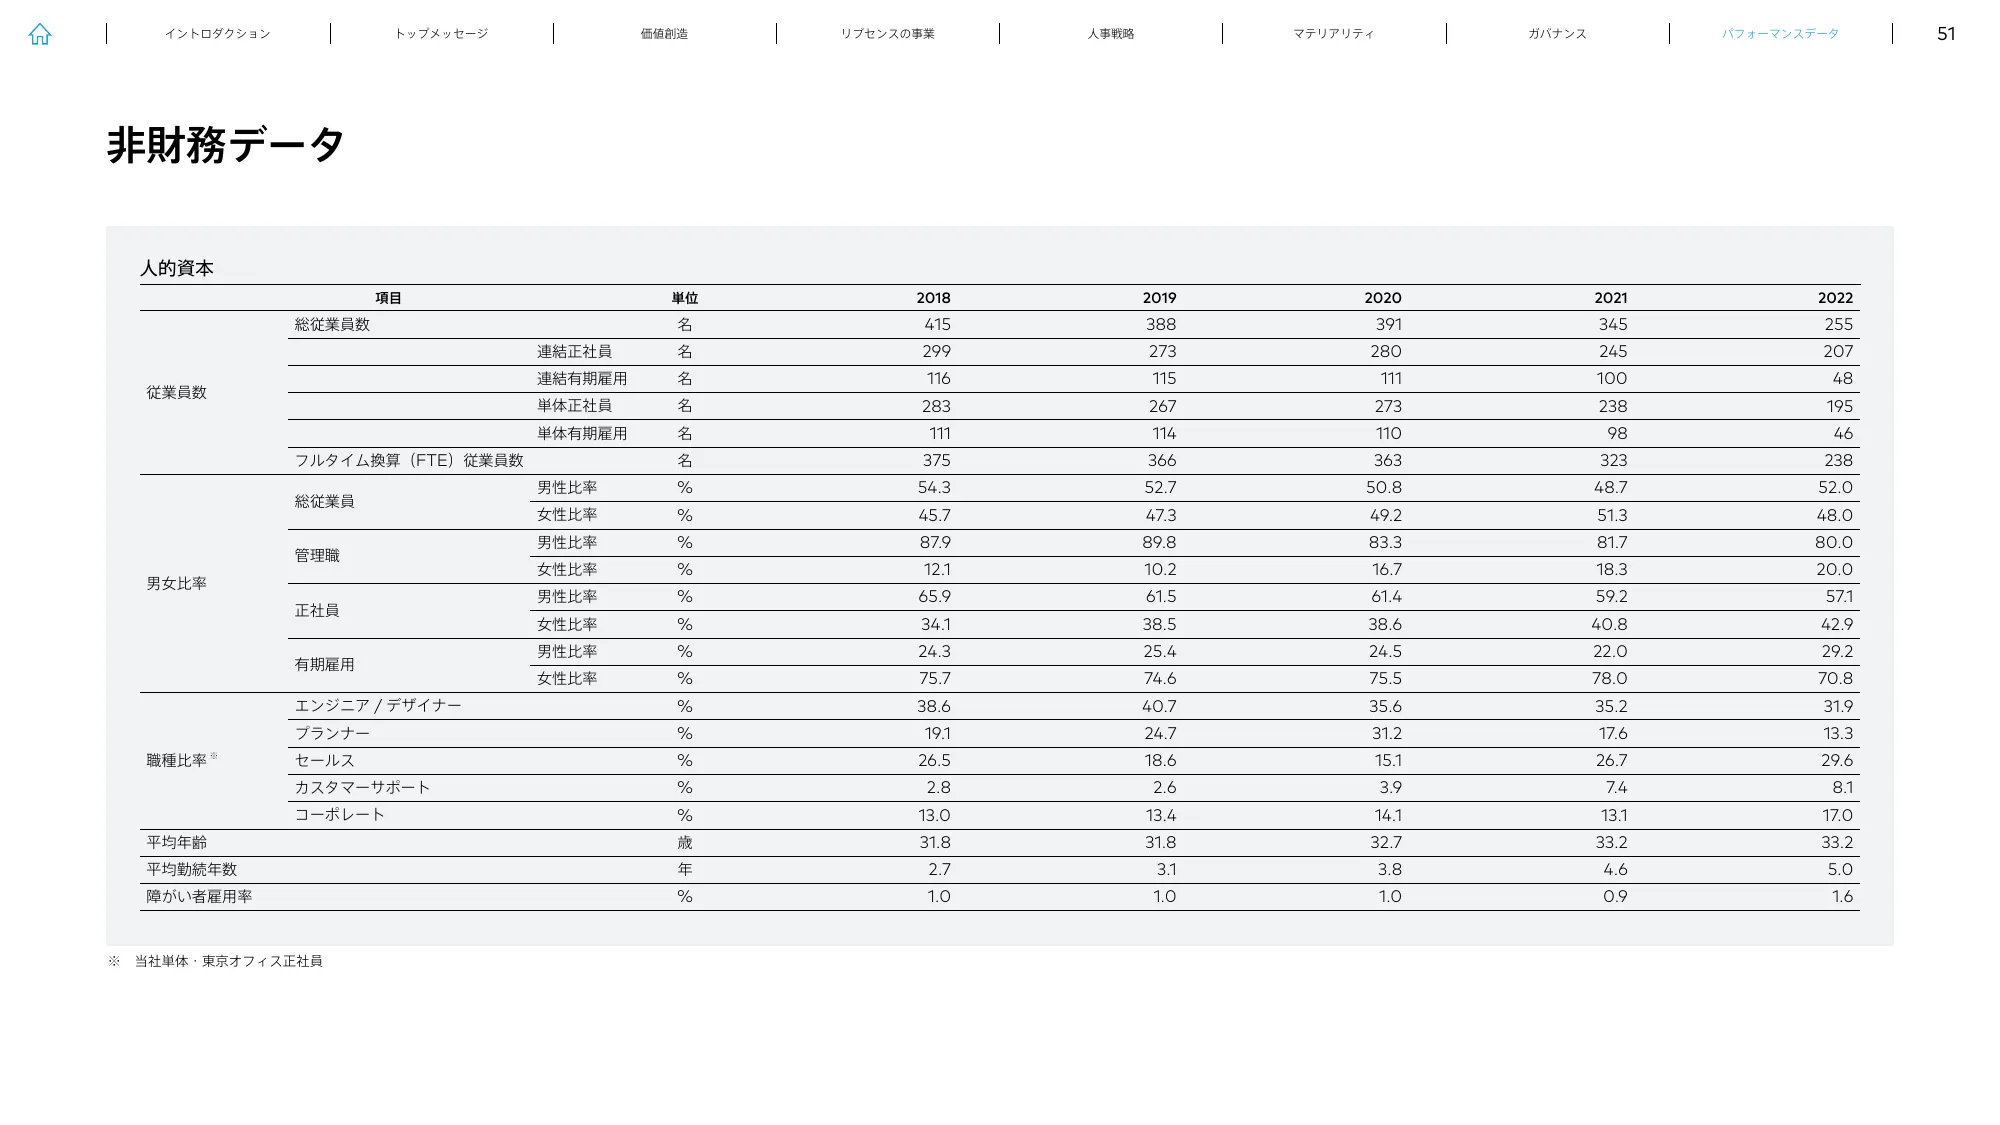2000x1125 pixels.
Task: Click the highlighted パフォーマンスデータ tab
Action: [x=1779, y=33]
